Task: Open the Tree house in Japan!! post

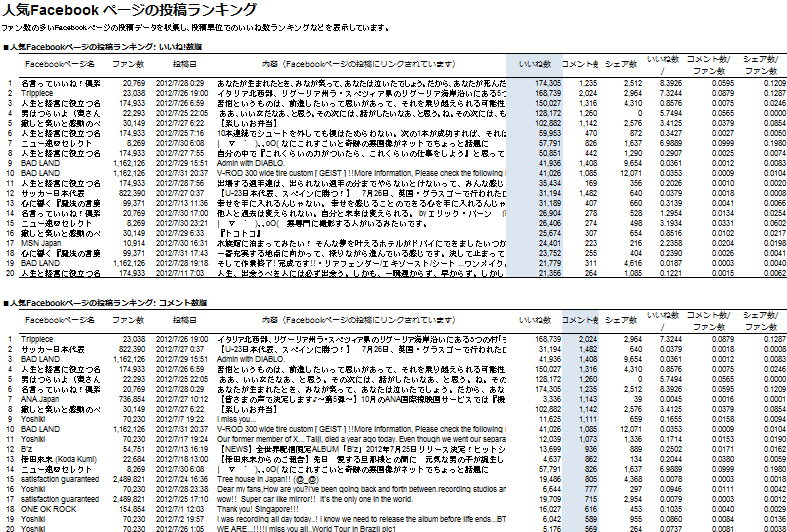Action: [x=268, y=479]
